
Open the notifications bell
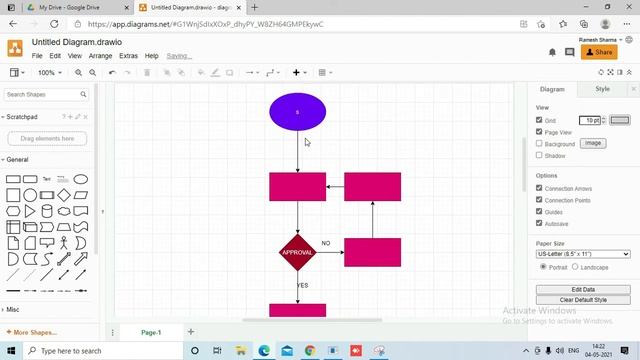pyautogui.click(x=552, y=52)
